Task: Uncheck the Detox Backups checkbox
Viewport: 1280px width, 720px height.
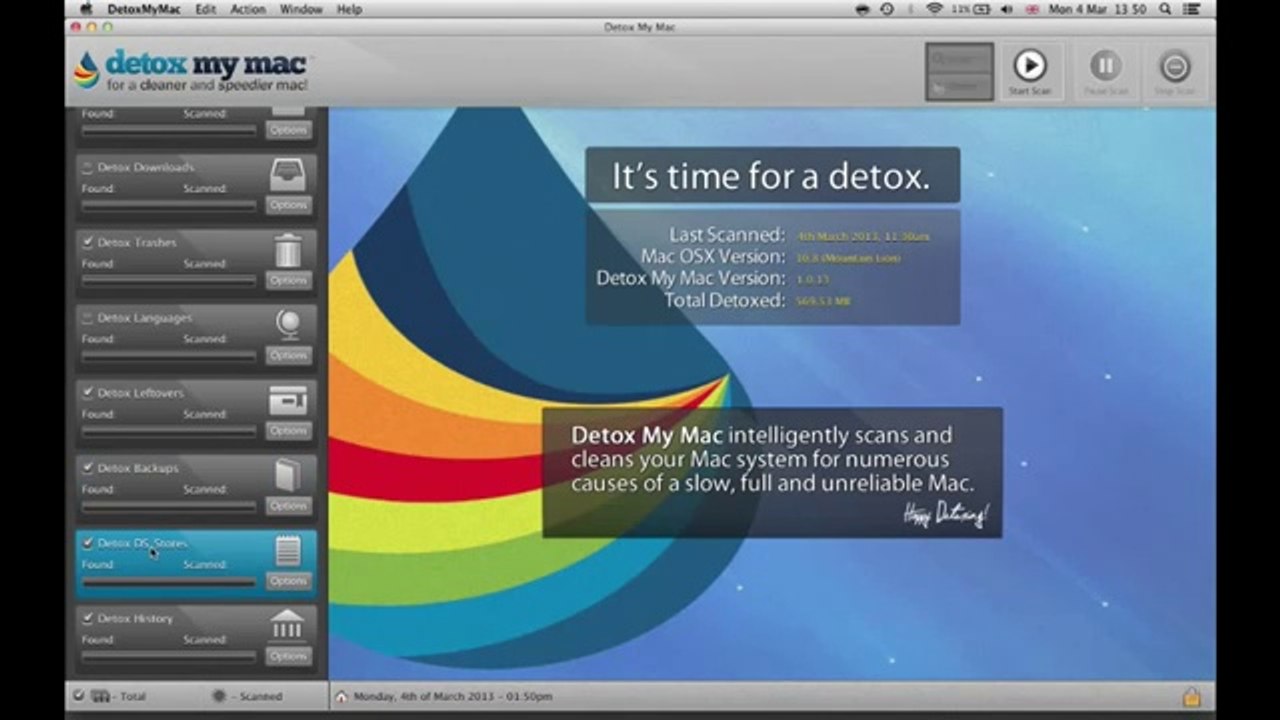Action: [88, 468]
